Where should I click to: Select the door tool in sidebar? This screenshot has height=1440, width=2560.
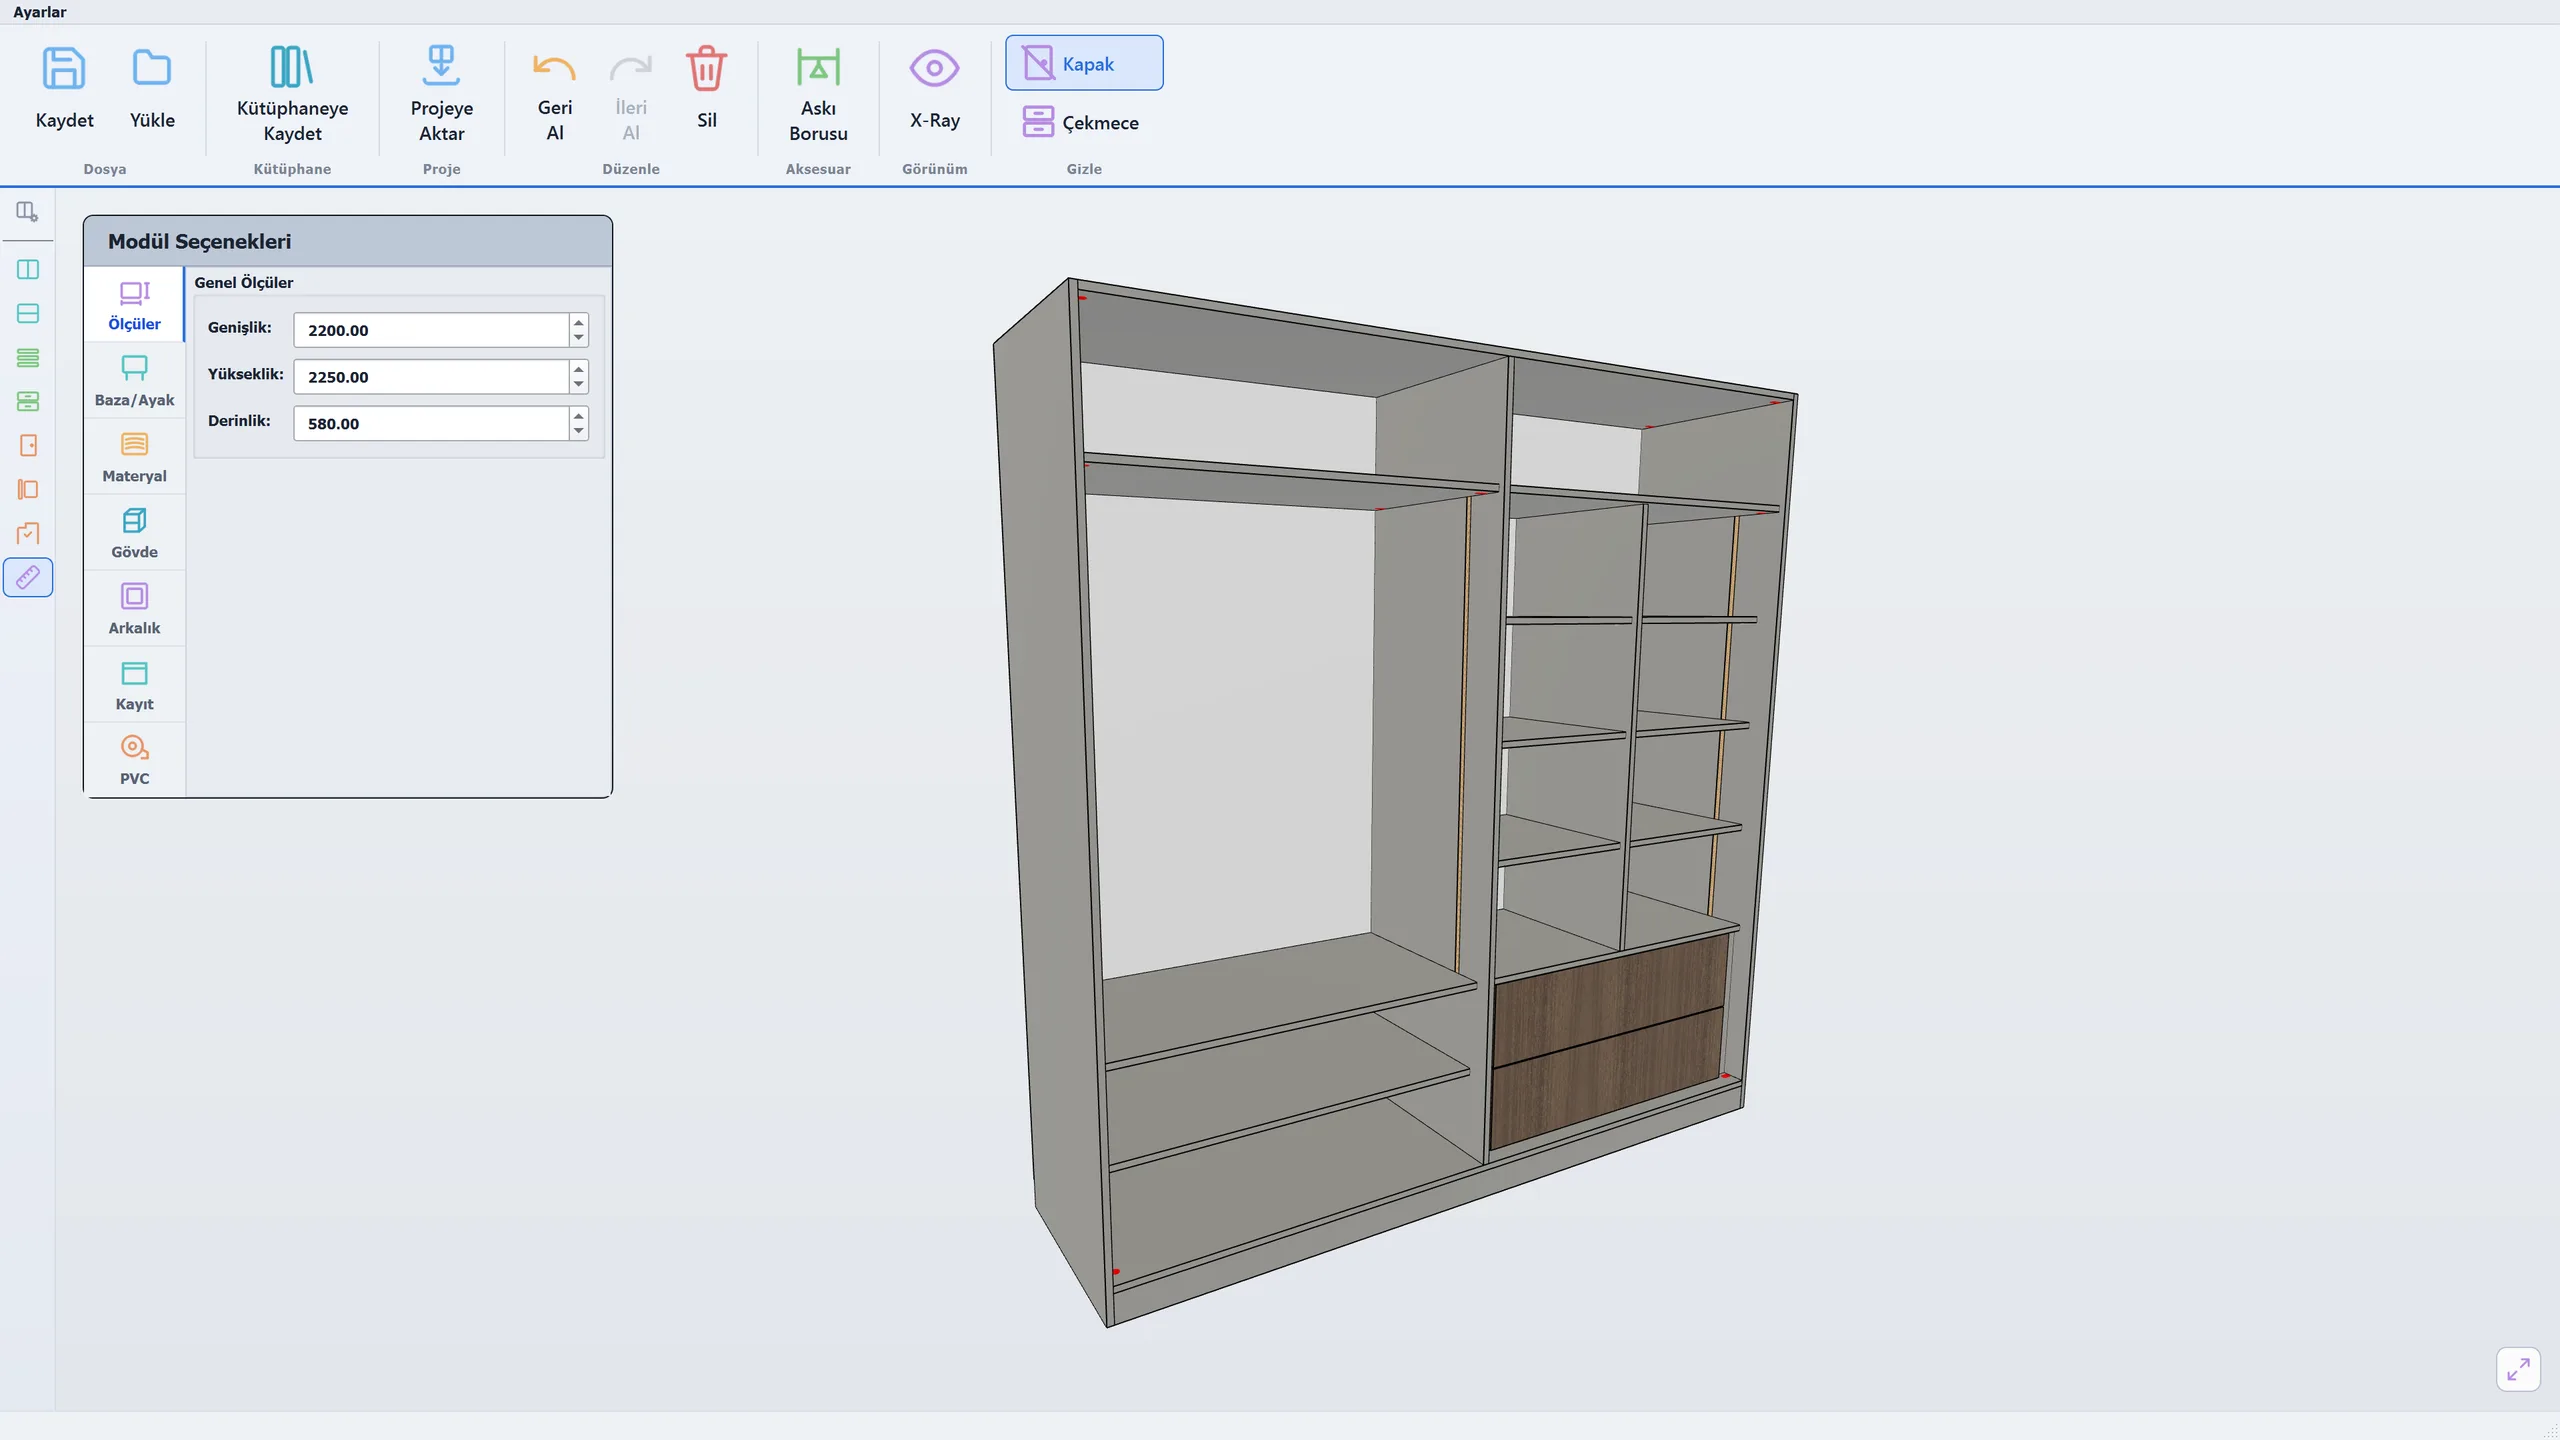click(28, 445)
